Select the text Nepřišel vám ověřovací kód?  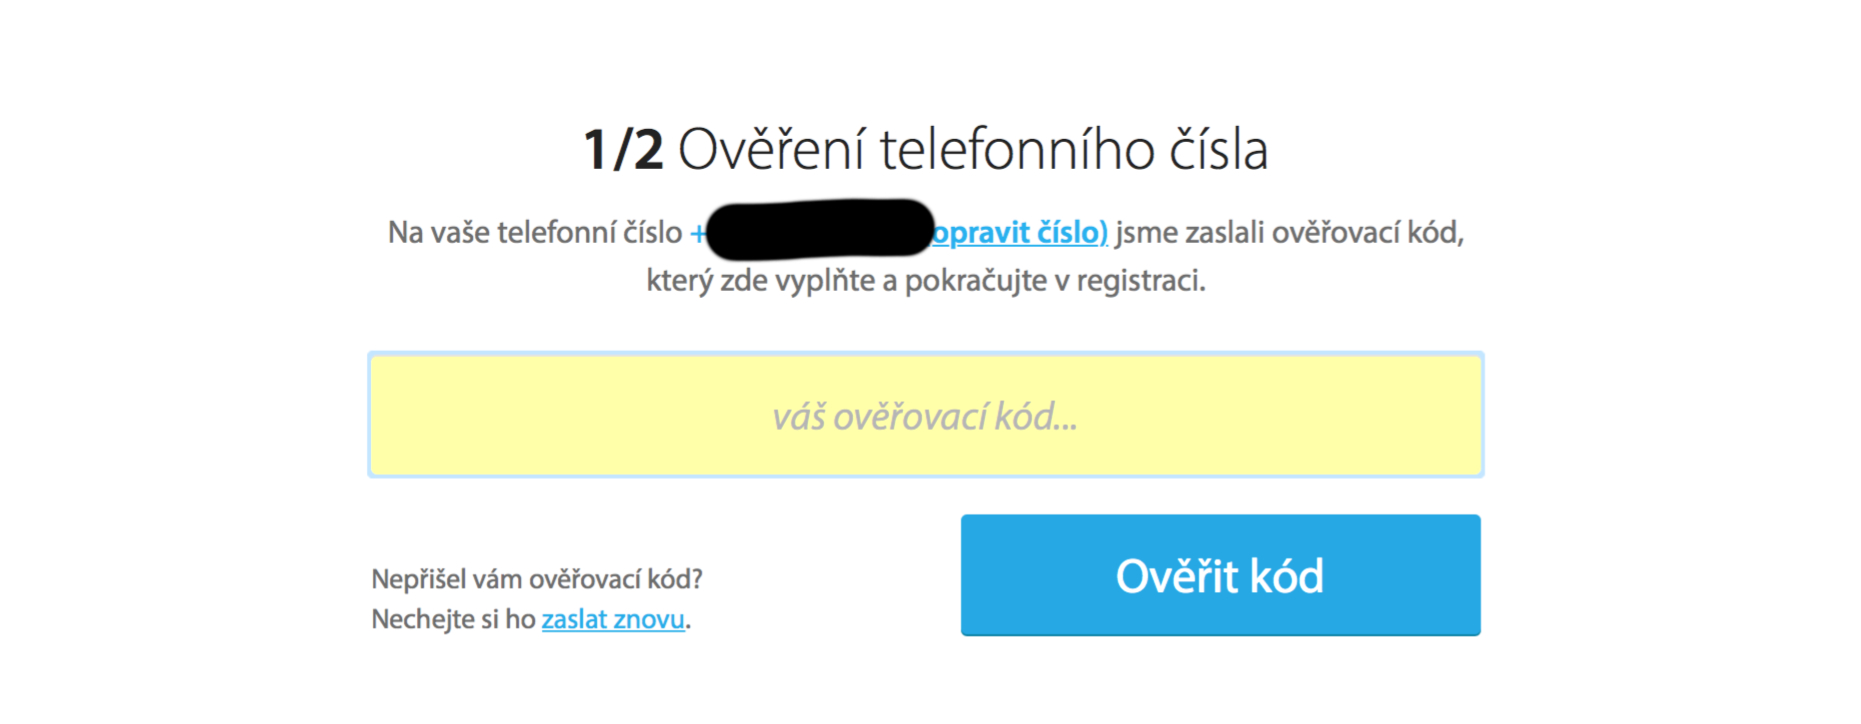[x=537, y=579]
